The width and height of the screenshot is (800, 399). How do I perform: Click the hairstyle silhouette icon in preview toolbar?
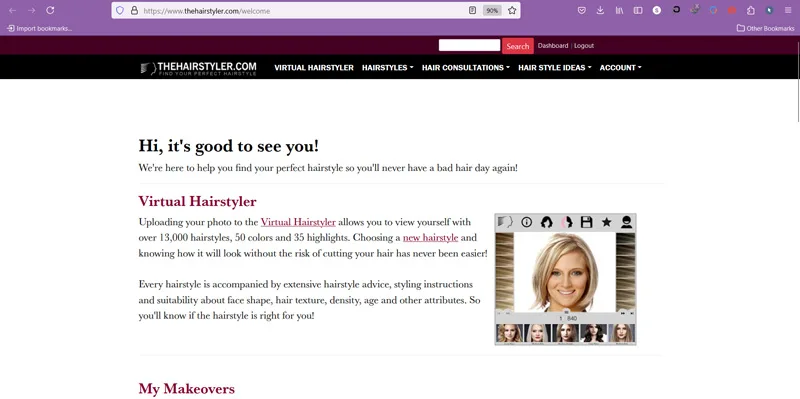pyautogui.click(x=546, y=222)
